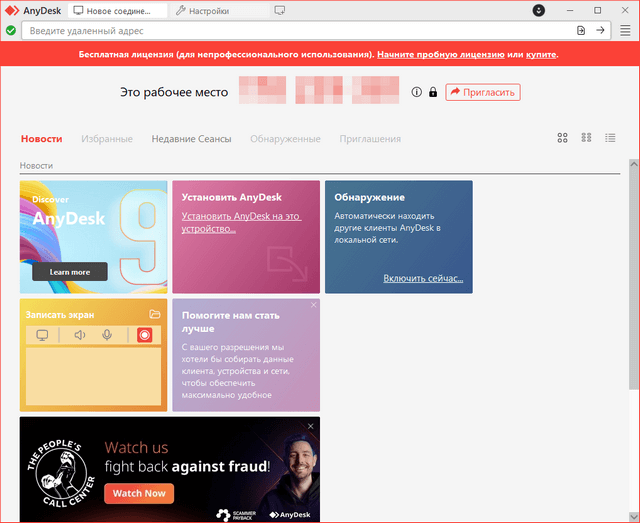Switch to Недавние Сеансы tab
This screenshot has width=640, height=523.
tap(191, 139)
